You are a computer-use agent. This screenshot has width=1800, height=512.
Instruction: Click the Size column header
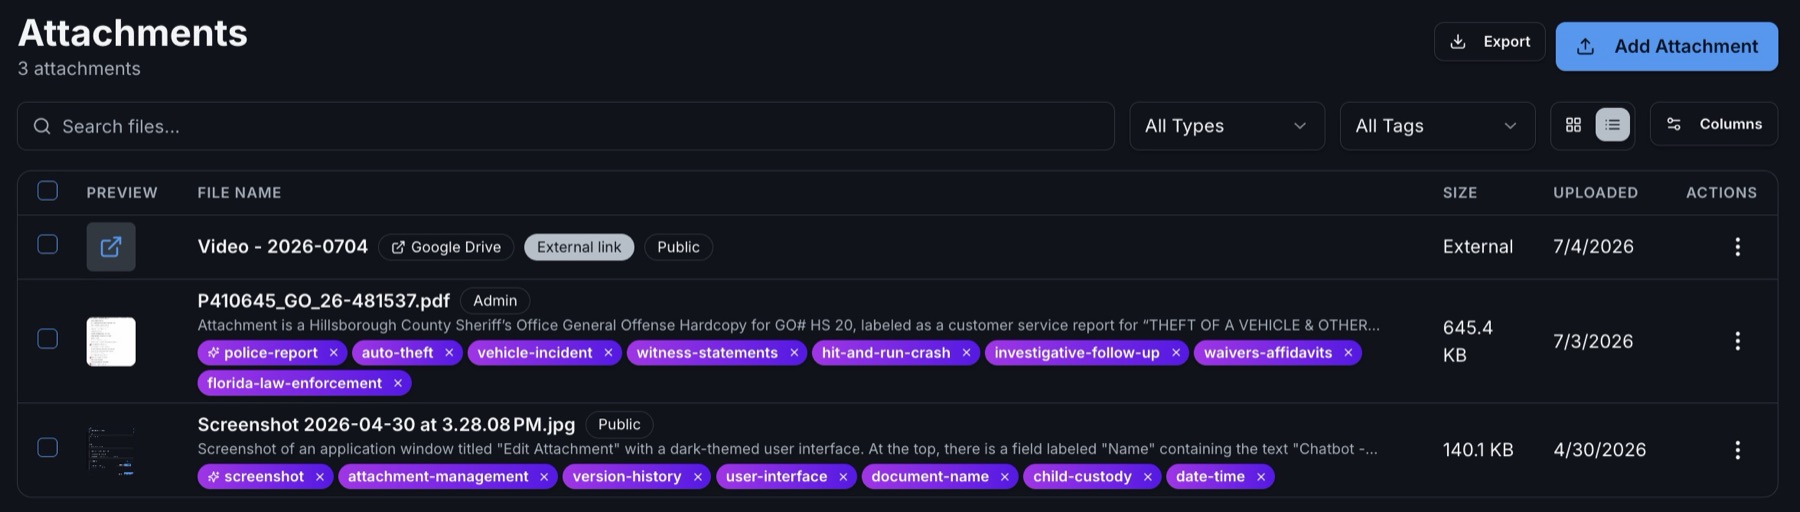point(1460,192)
